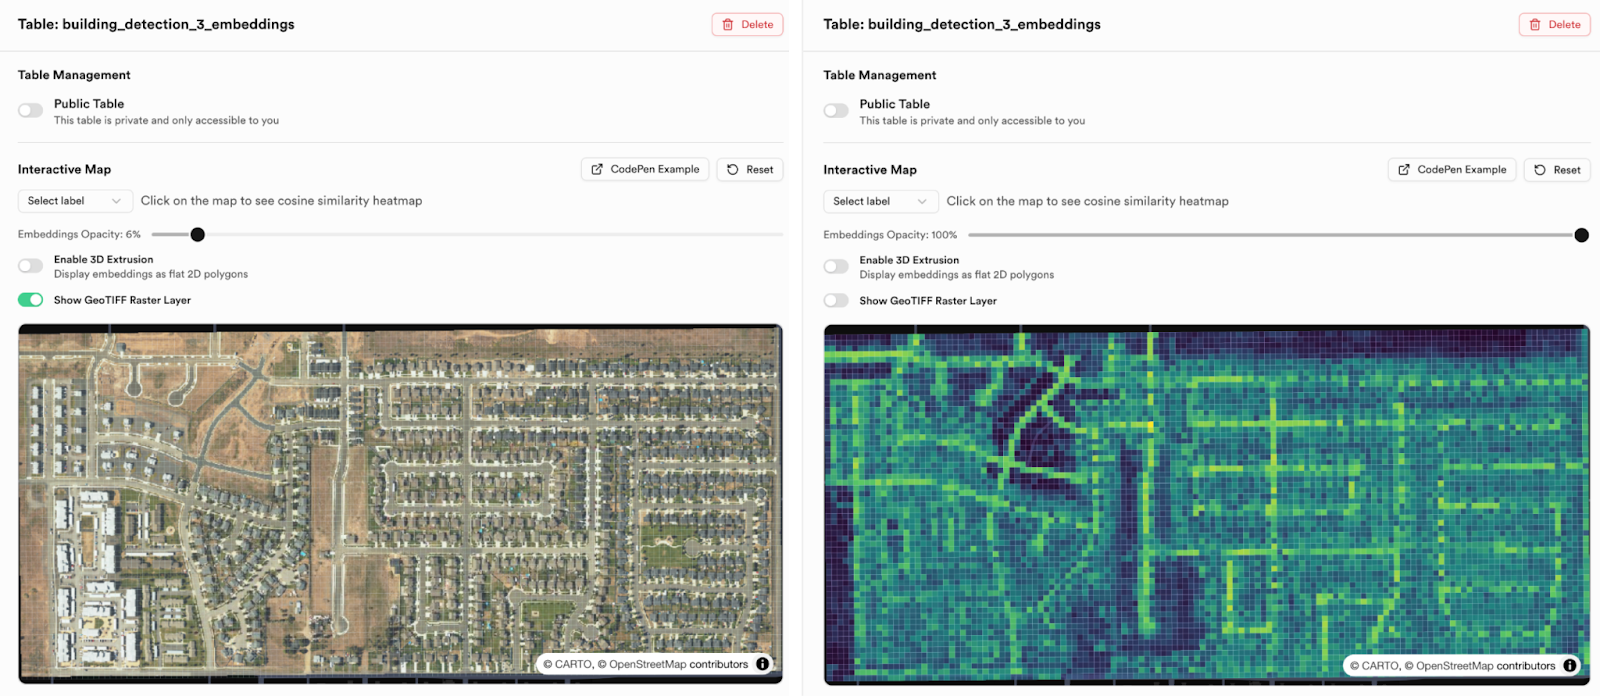Toggle Public Table switch in the left panel
The width and height of the screenshot is (1600, 696).
[31, 110]
